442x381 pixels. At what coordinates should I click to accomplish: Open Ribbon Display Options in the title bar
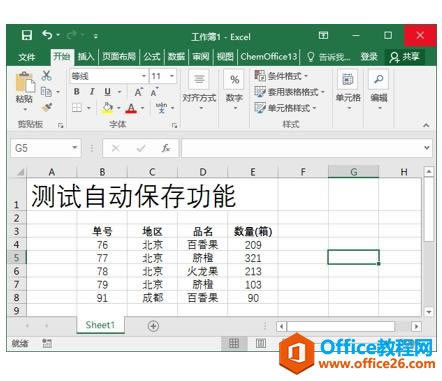[x=323, y=35]
